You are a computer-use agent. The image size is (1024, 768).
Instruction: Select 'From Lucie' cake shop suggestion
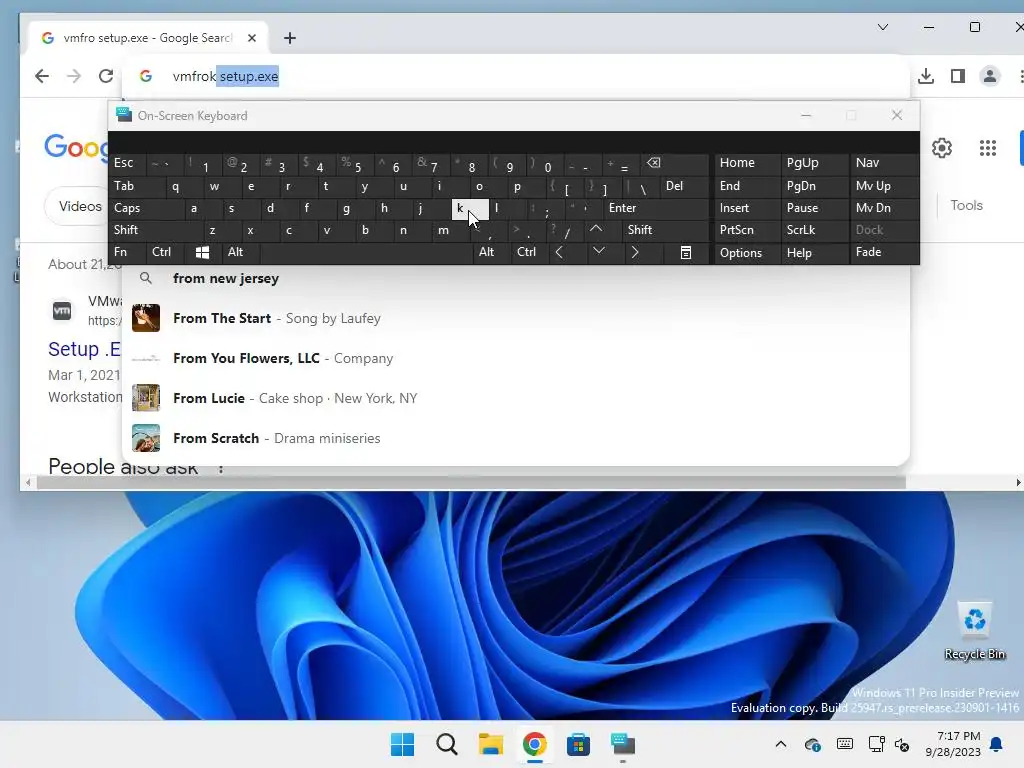click(x=516, y=398)
